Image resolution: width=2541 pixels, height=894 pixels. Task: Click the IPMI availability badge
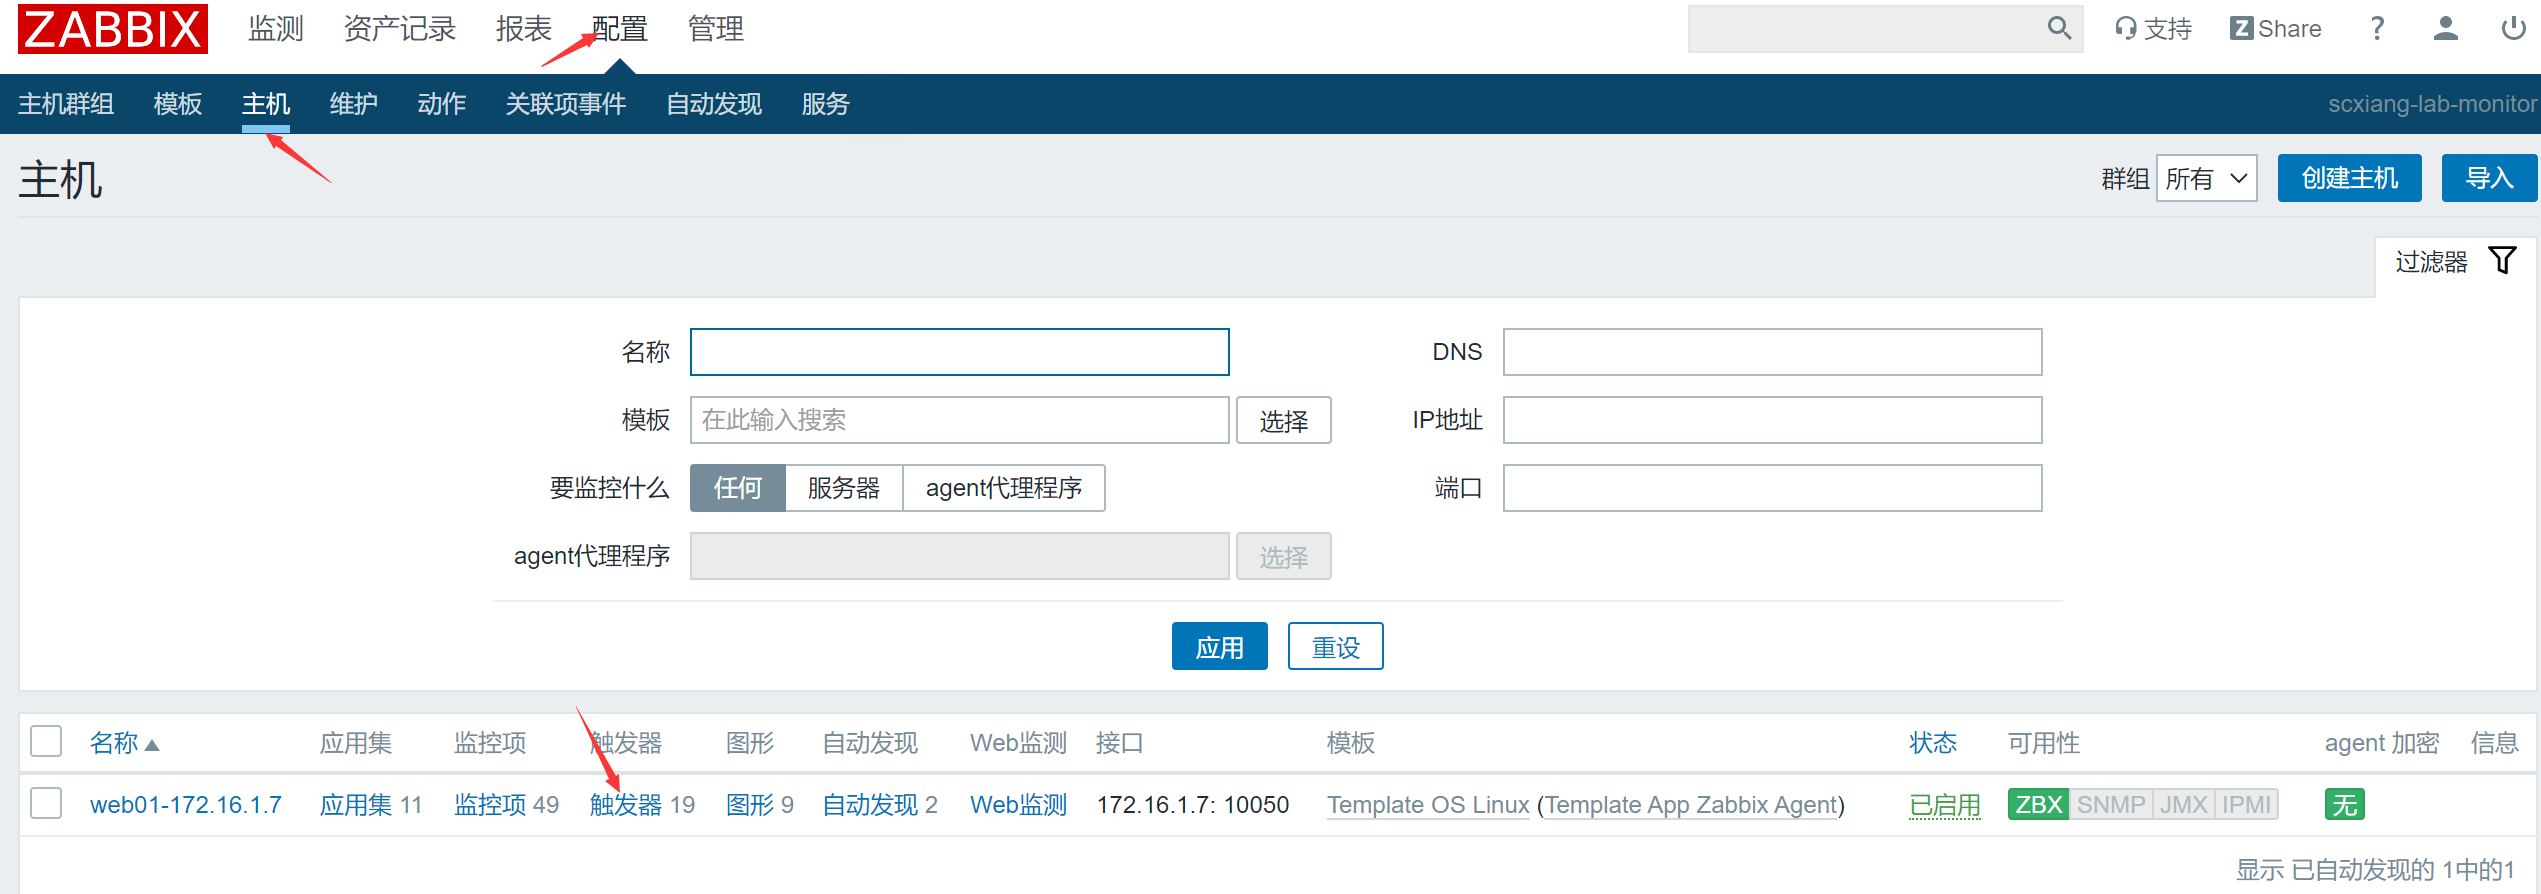coord(2246,804)
